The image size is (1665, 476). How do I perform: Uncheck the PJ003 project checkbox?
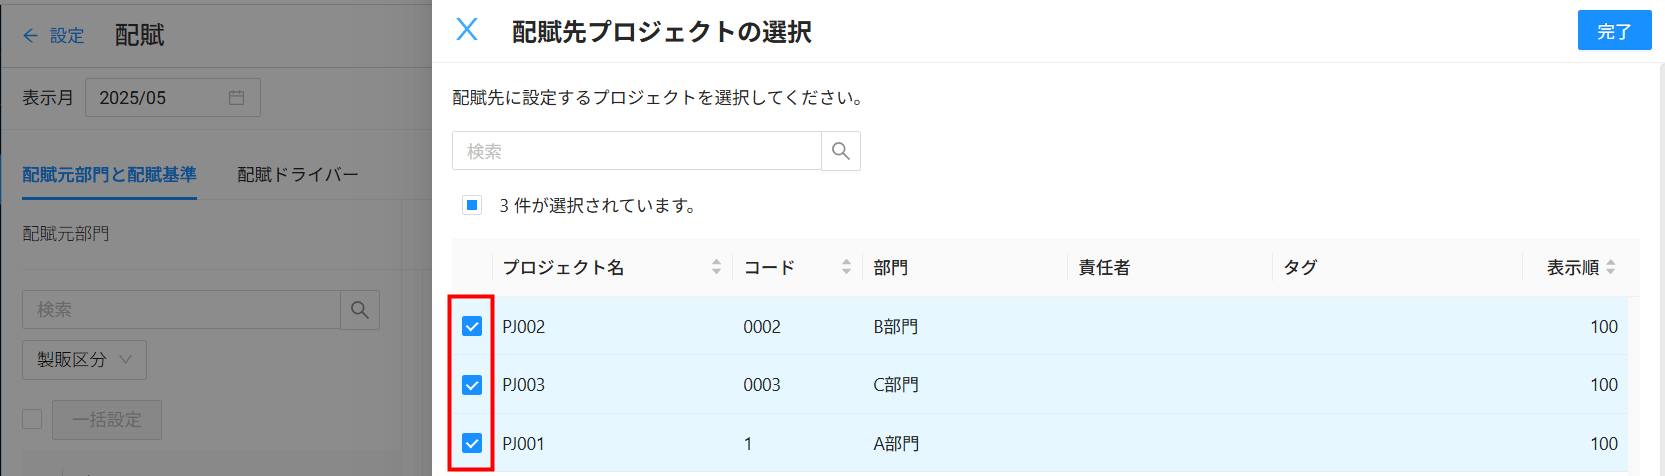click(472, 385)
